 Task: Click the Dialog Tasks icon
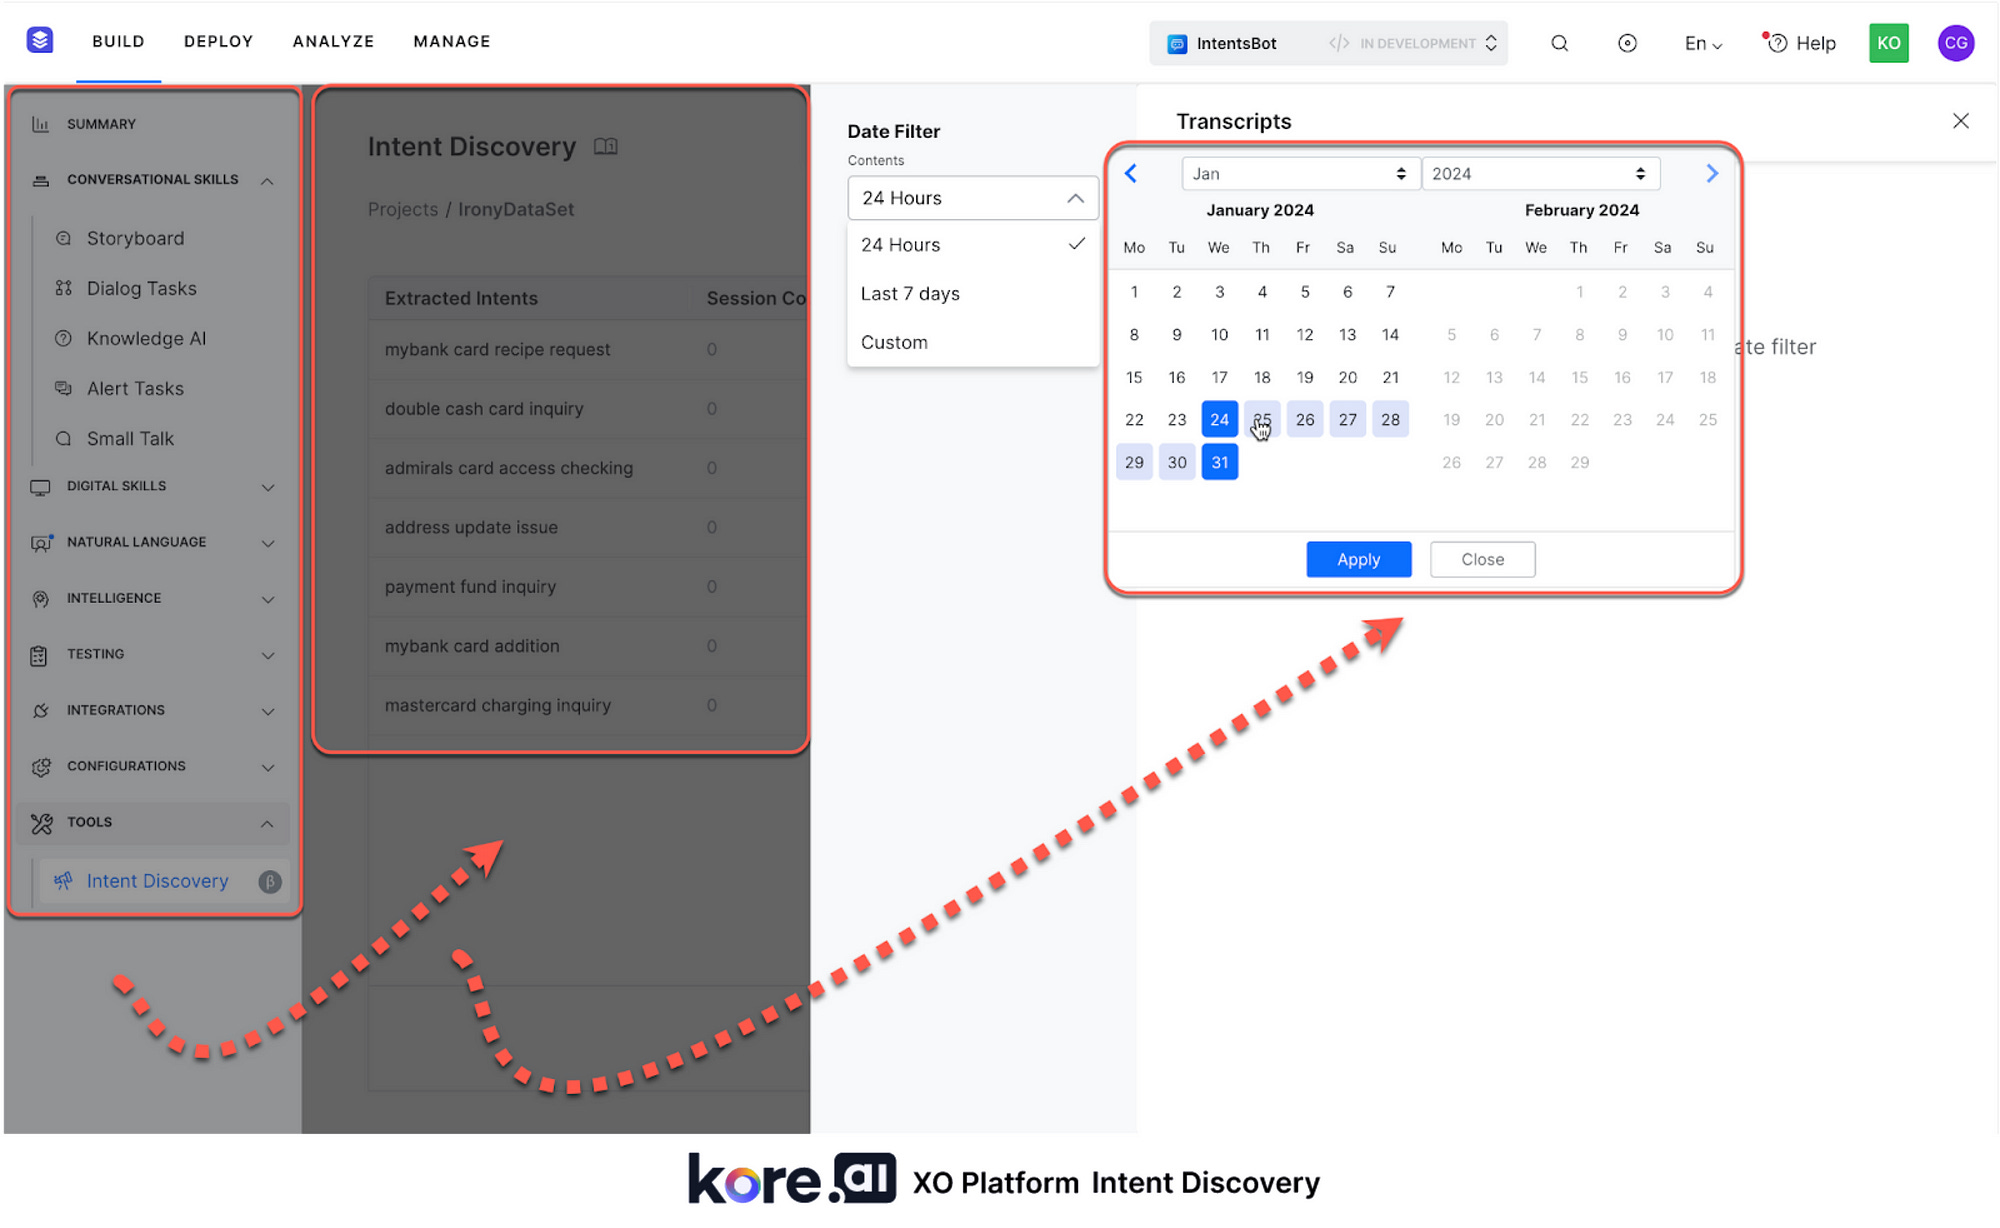coord(63,288)
